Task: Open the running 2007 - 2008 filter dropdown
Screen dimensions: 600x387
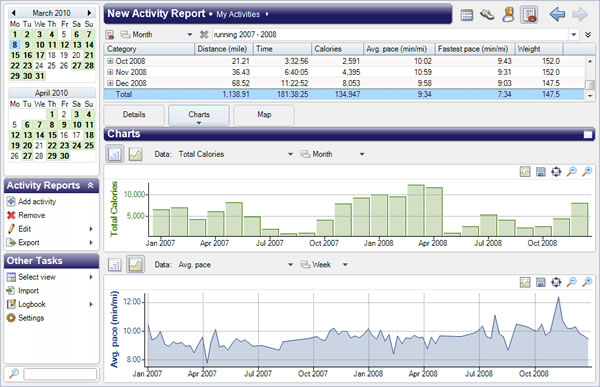Action: 573,35
